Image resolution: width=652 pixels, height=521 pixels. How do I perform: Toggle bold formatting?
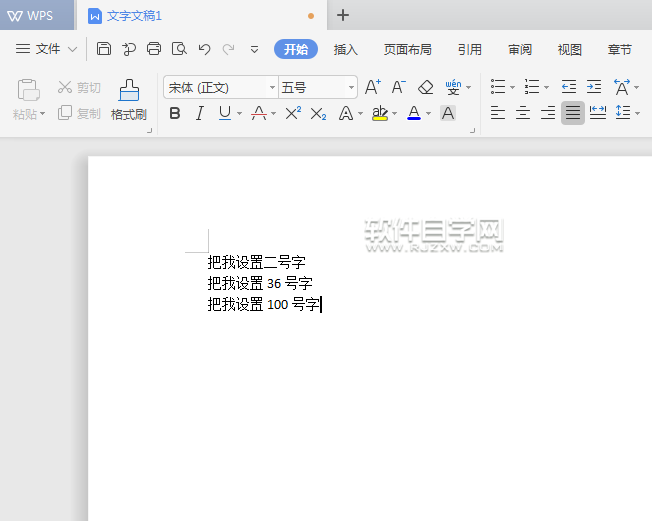(x=175, y=113)
